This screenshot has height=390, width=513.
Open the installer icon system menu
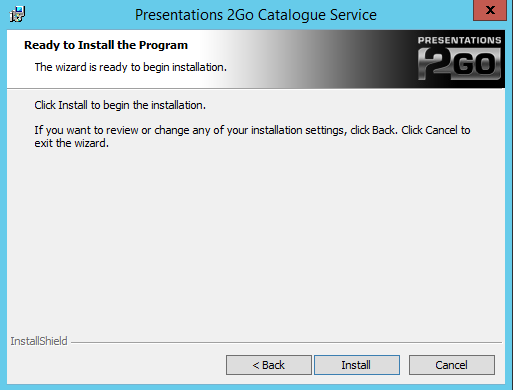[17, 14]
